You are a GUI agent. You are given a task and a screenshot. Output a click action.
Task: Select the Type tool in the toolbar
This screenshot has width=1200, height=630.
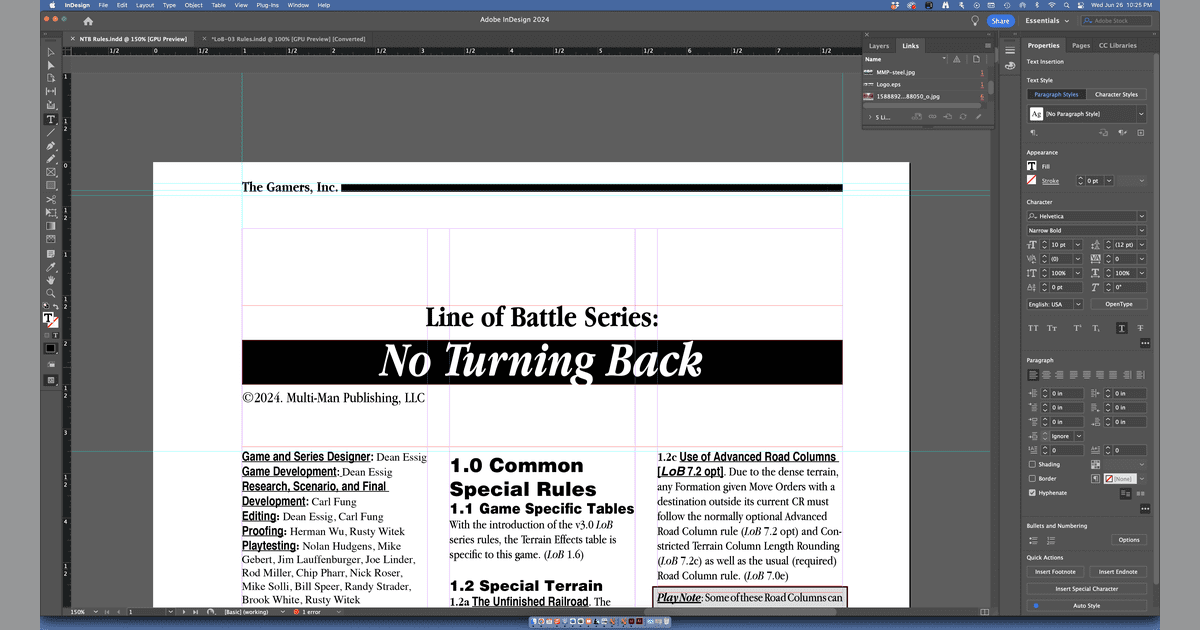click(50, 119)
